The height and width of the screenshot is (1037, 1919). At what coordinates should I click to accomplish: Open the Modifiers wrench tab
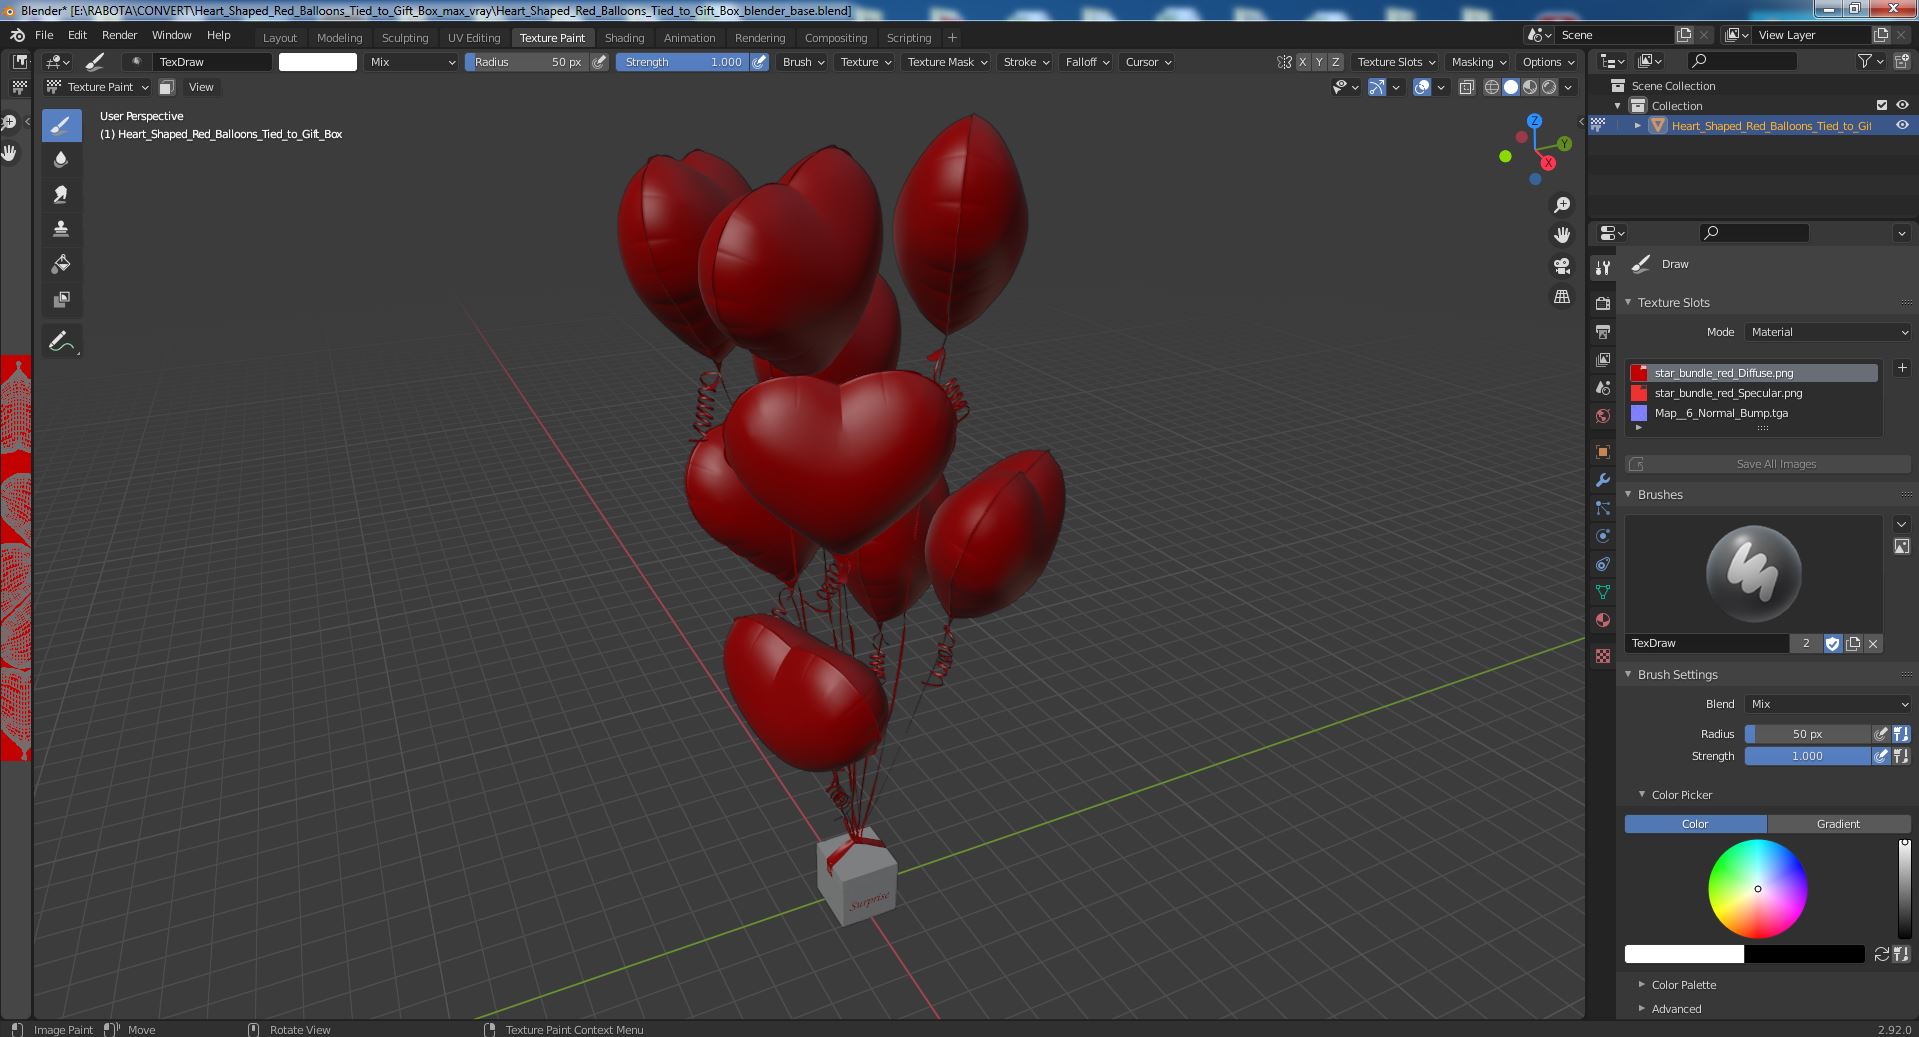pyautogui.click(x=1603, y=480)
